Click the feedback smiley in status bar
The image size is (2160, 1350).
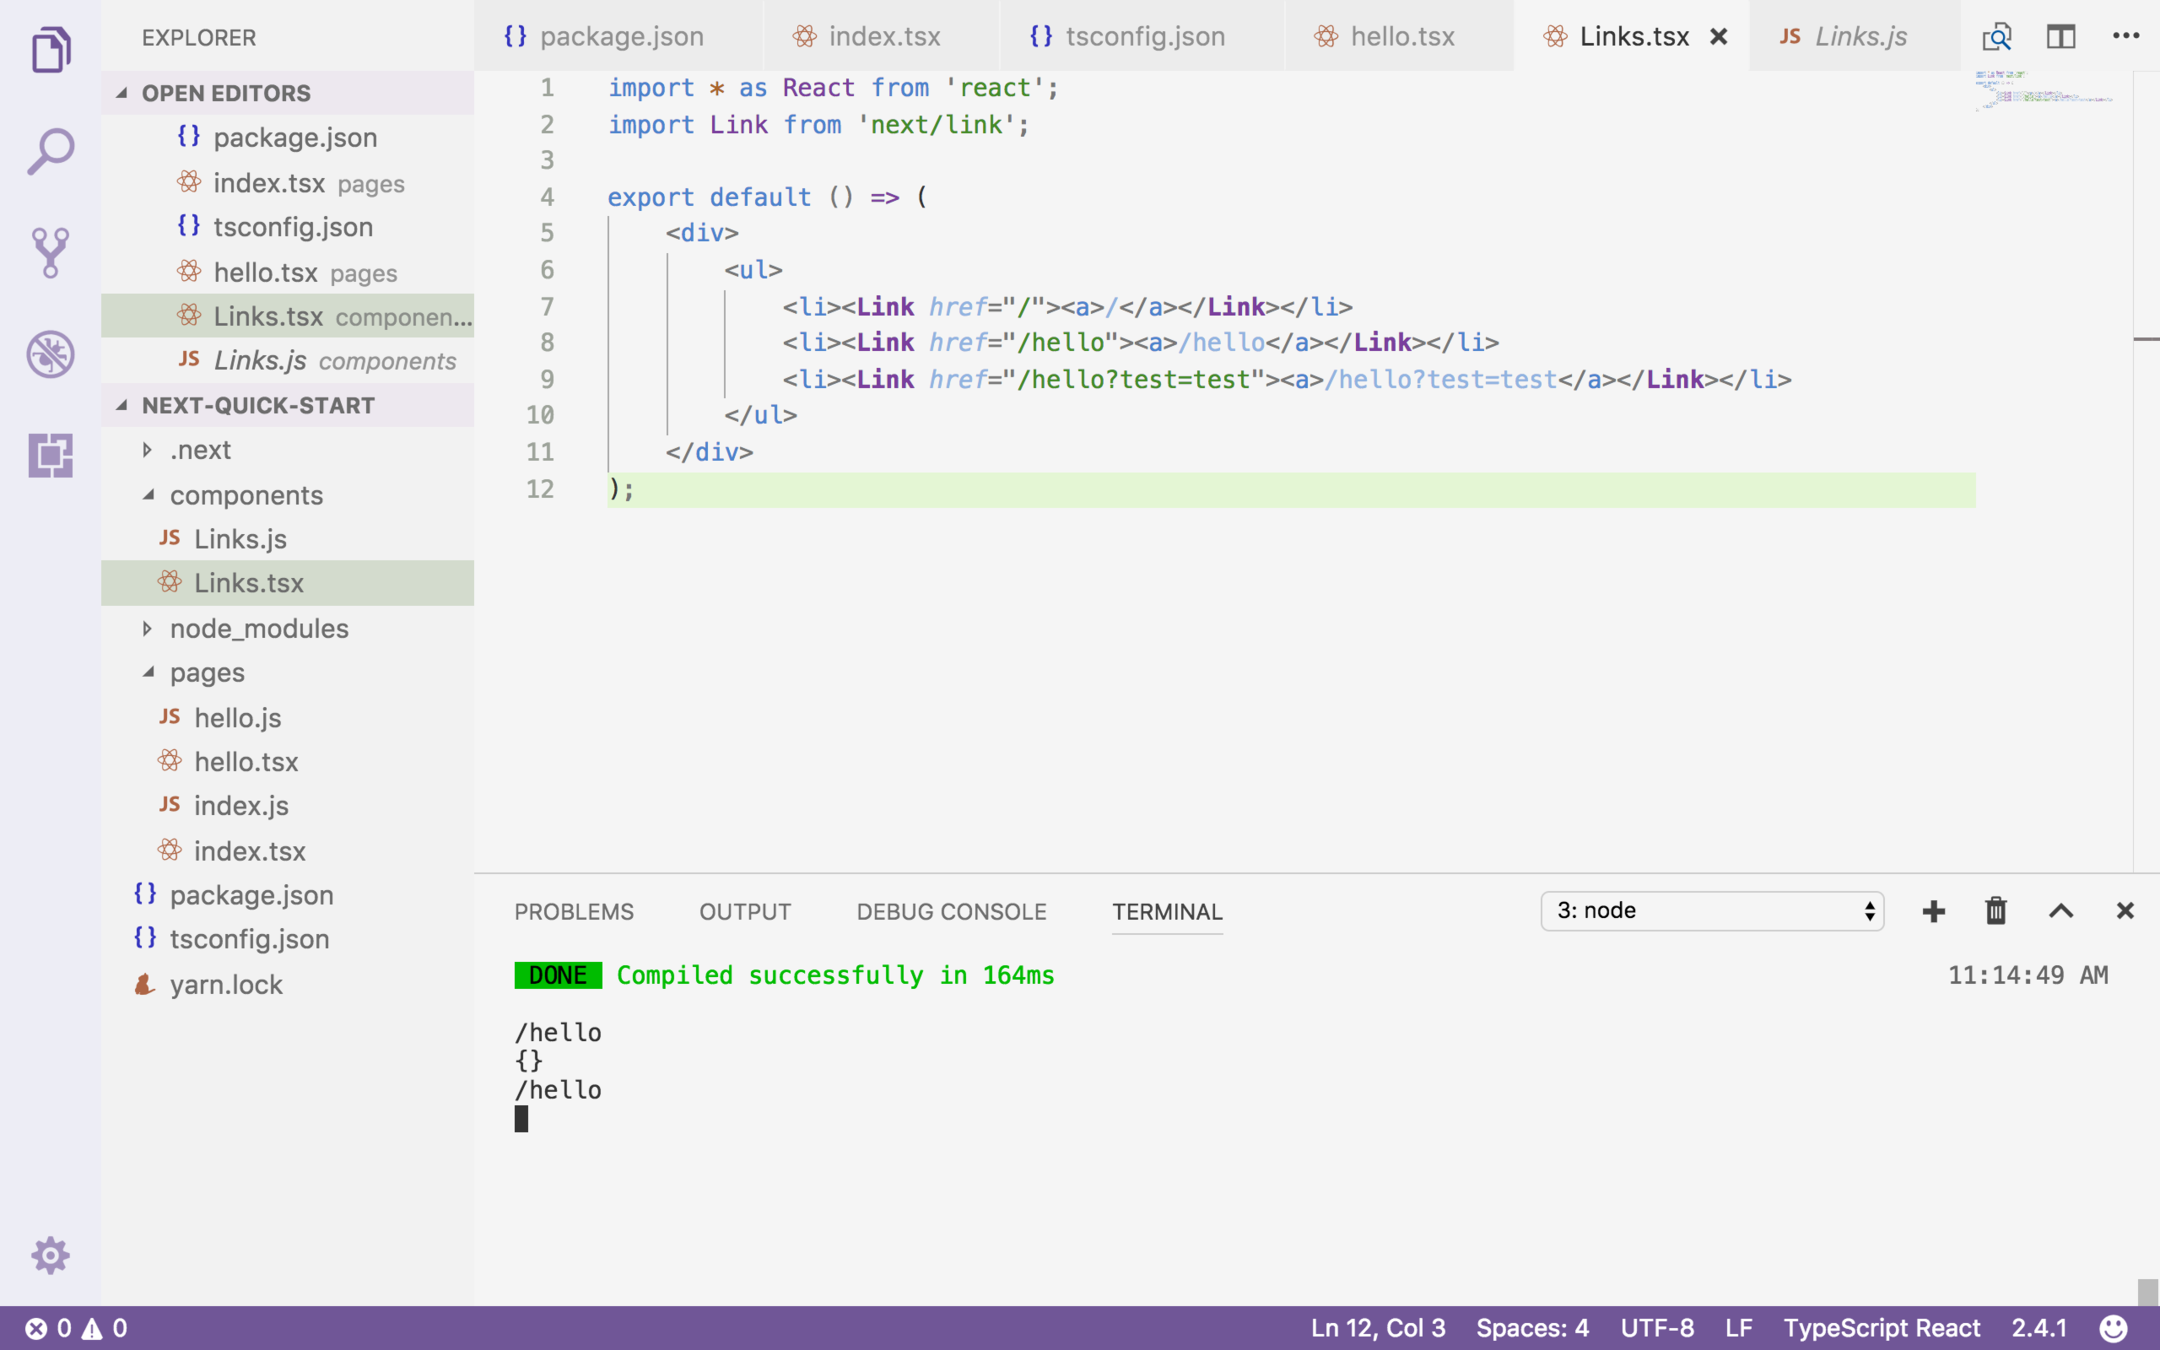[x=2113, y=1328]
